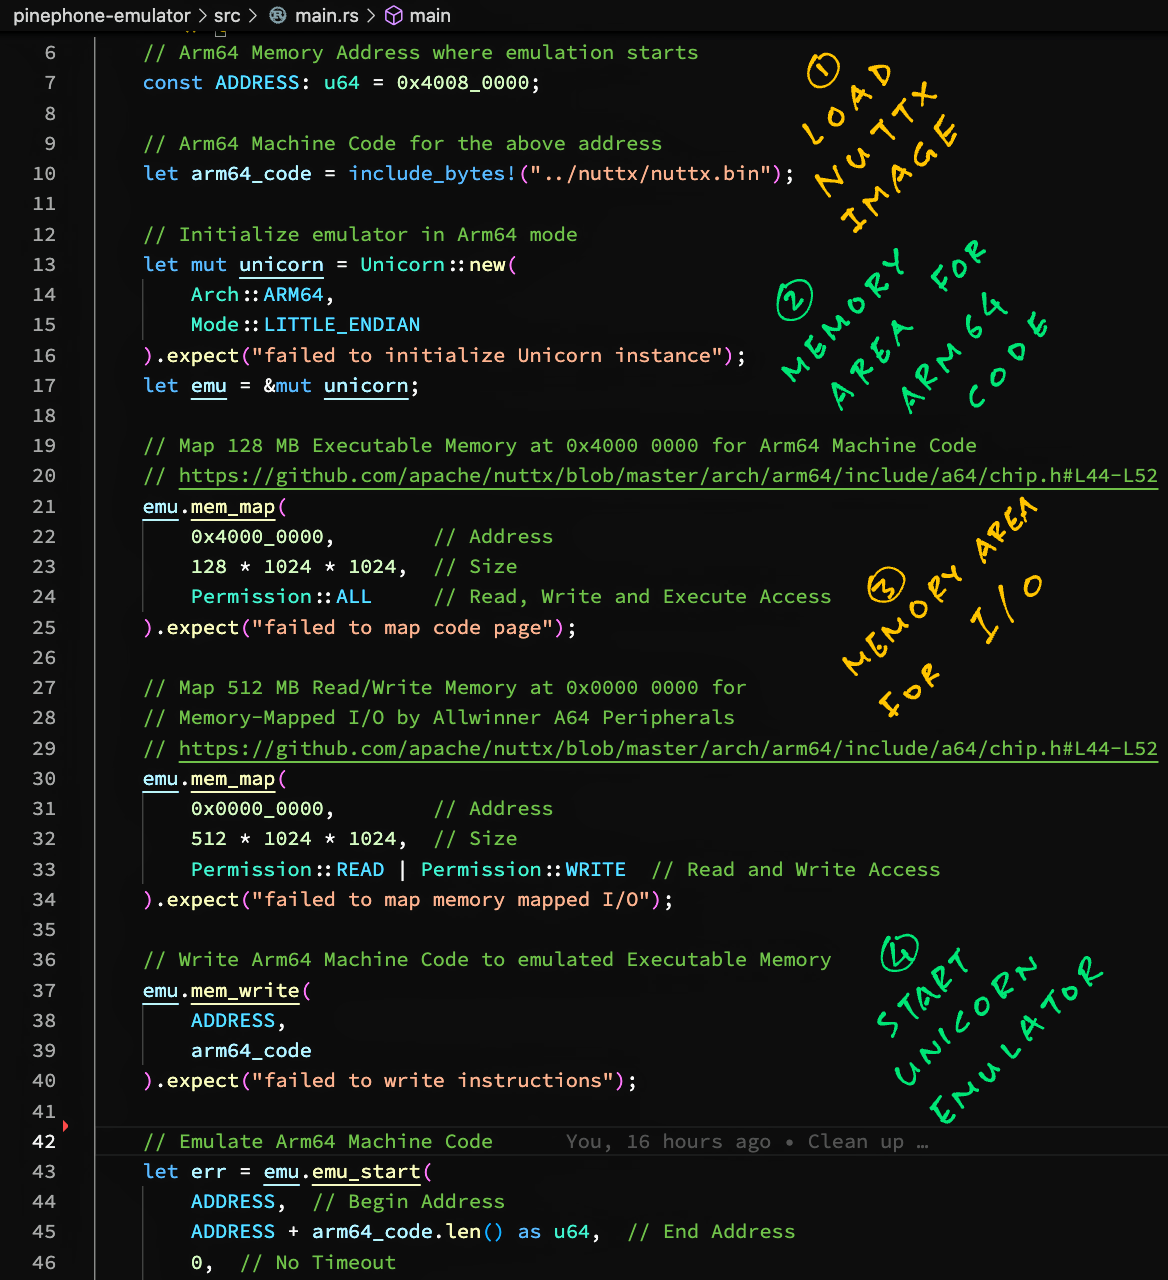Open the main.rs breadcrumb file picker
Screen dimensions: 1168x1280
(326, 16)
